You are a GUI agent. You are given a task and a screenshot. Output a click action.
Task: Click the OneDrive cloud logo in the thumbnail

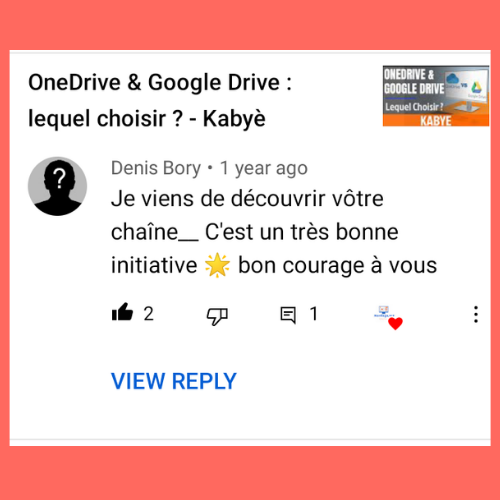point(453,79)
